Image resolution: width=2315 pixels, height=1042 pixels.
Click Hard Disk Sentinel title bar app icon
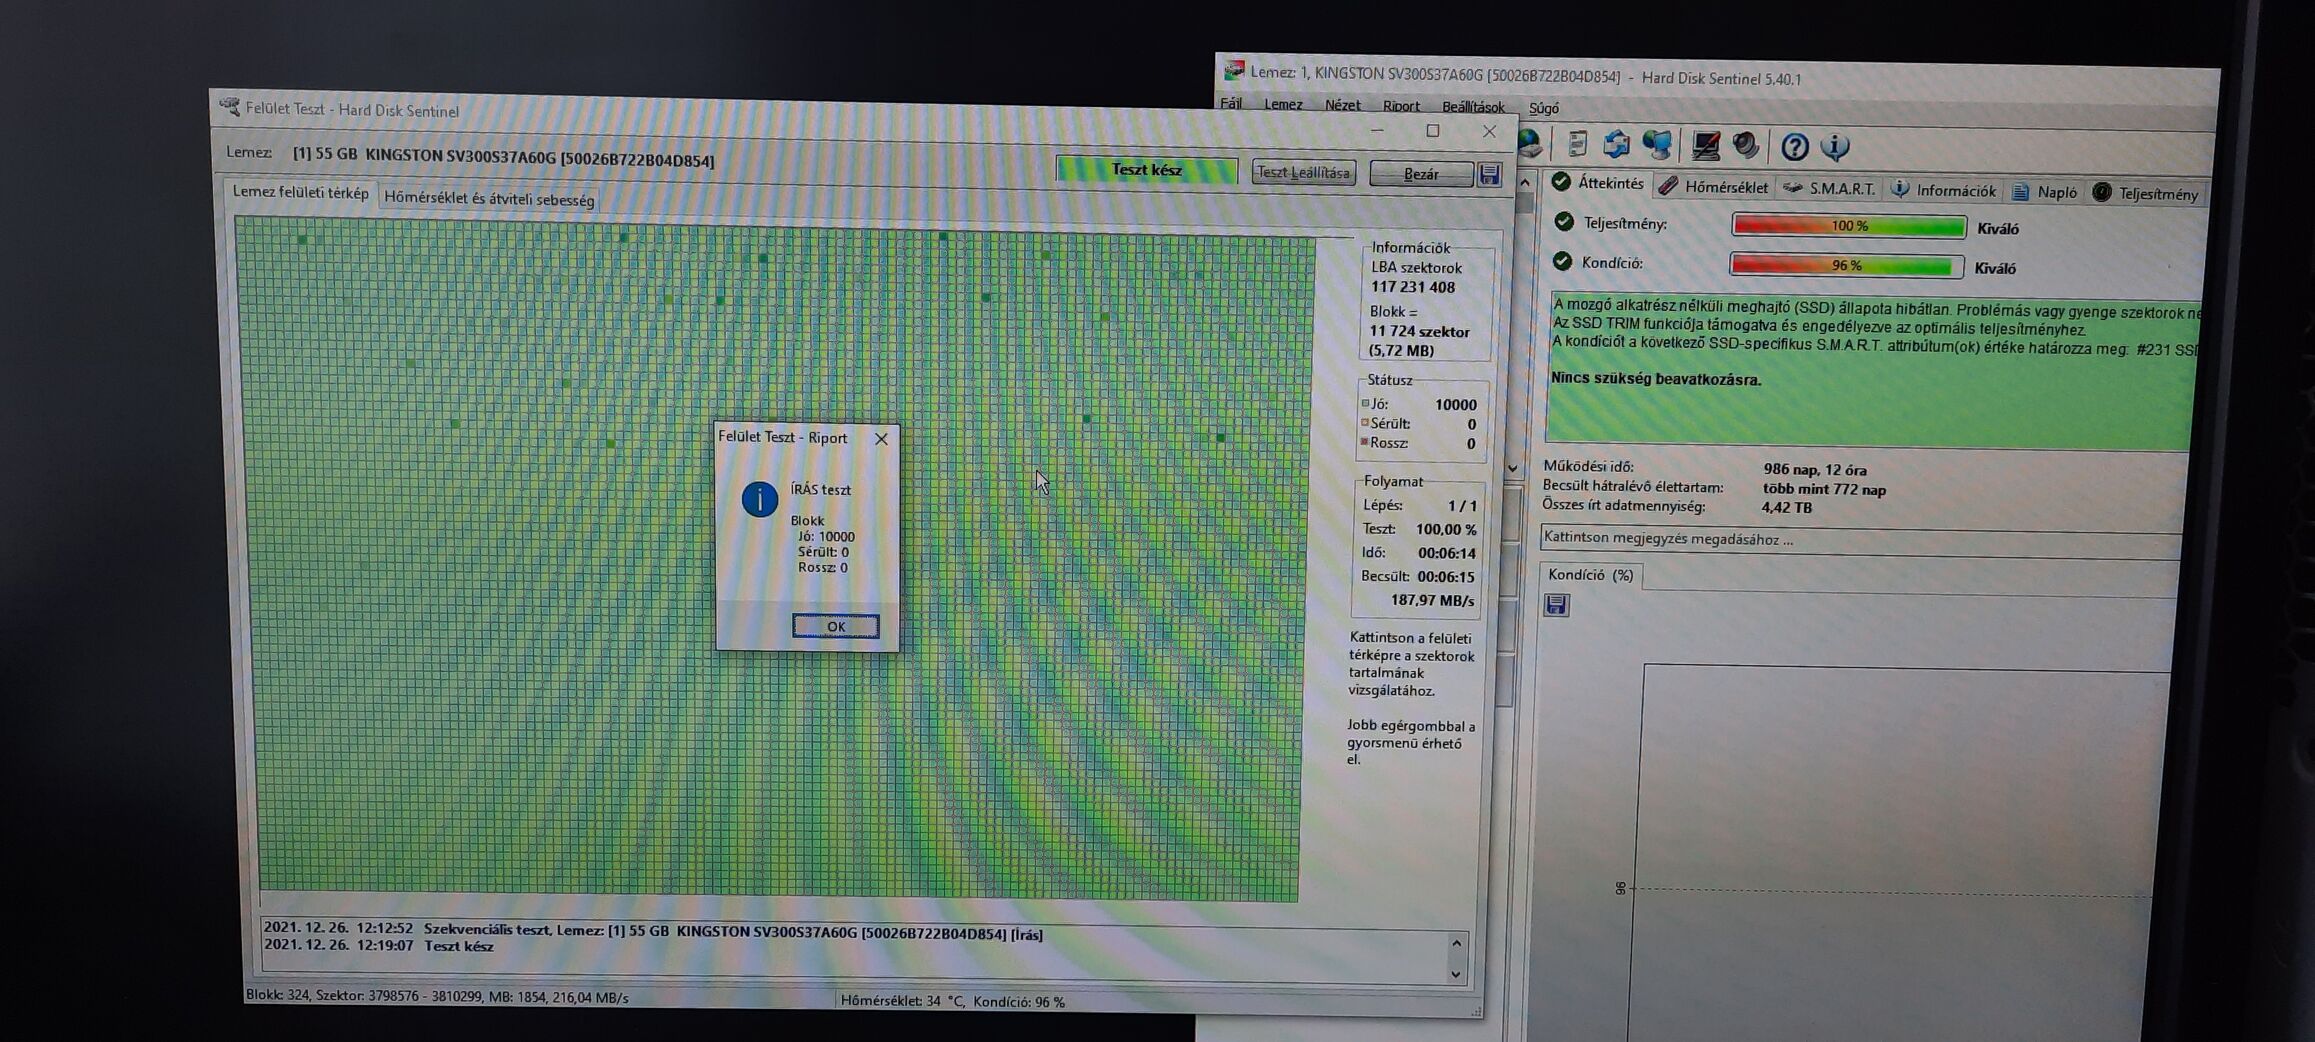coord(1234,71)
